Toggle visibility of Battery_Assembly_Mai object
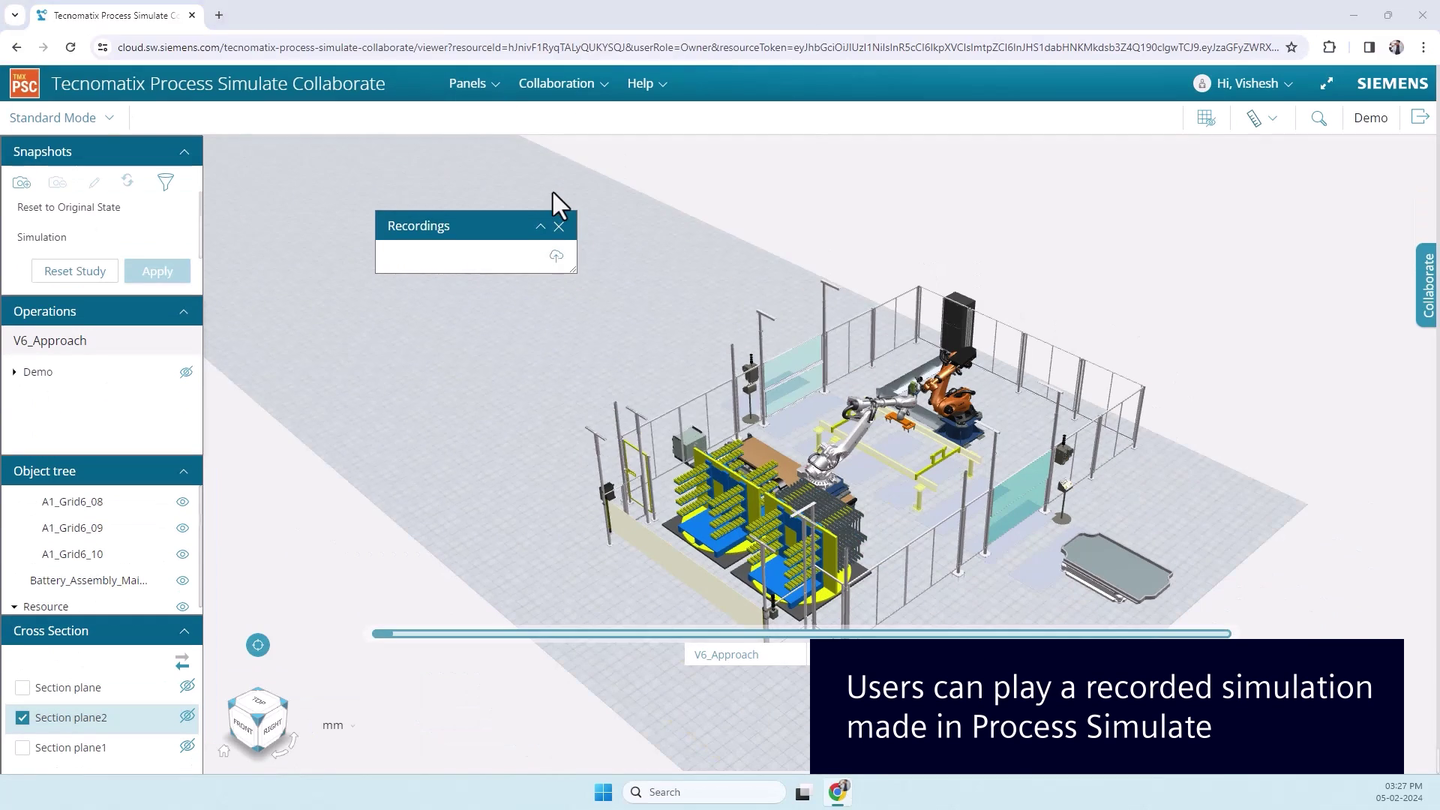 point(181,580)
